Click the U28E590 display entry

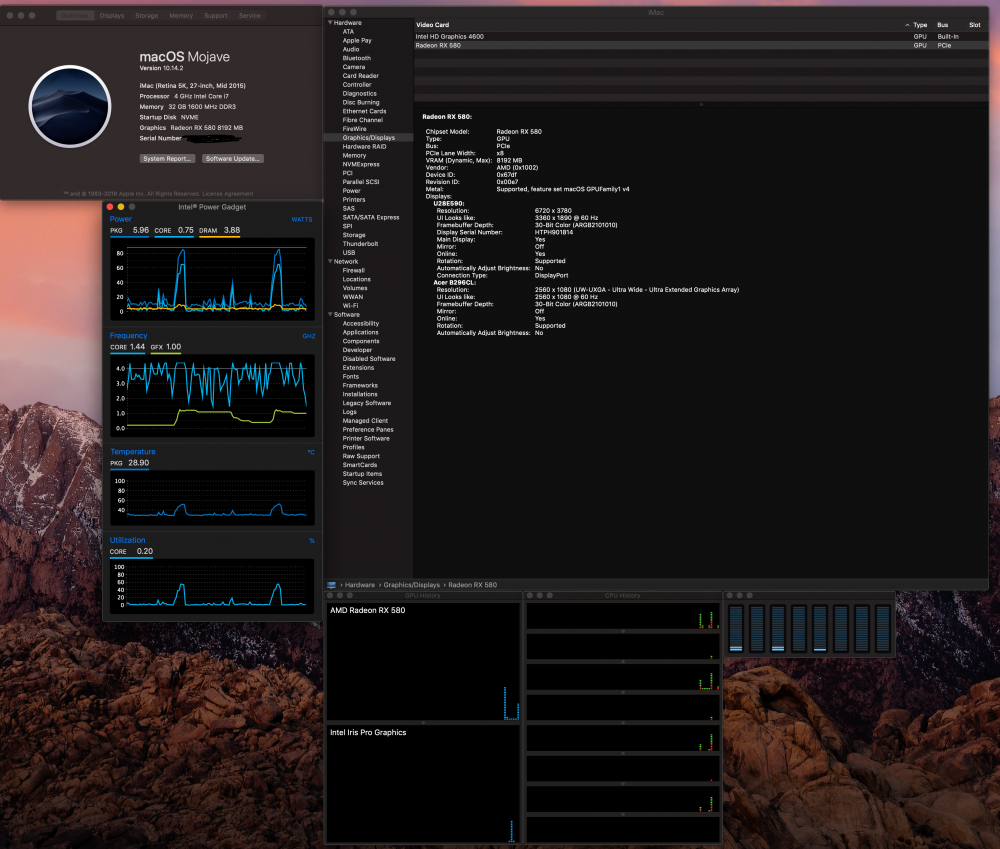click(x=449, y=203)
